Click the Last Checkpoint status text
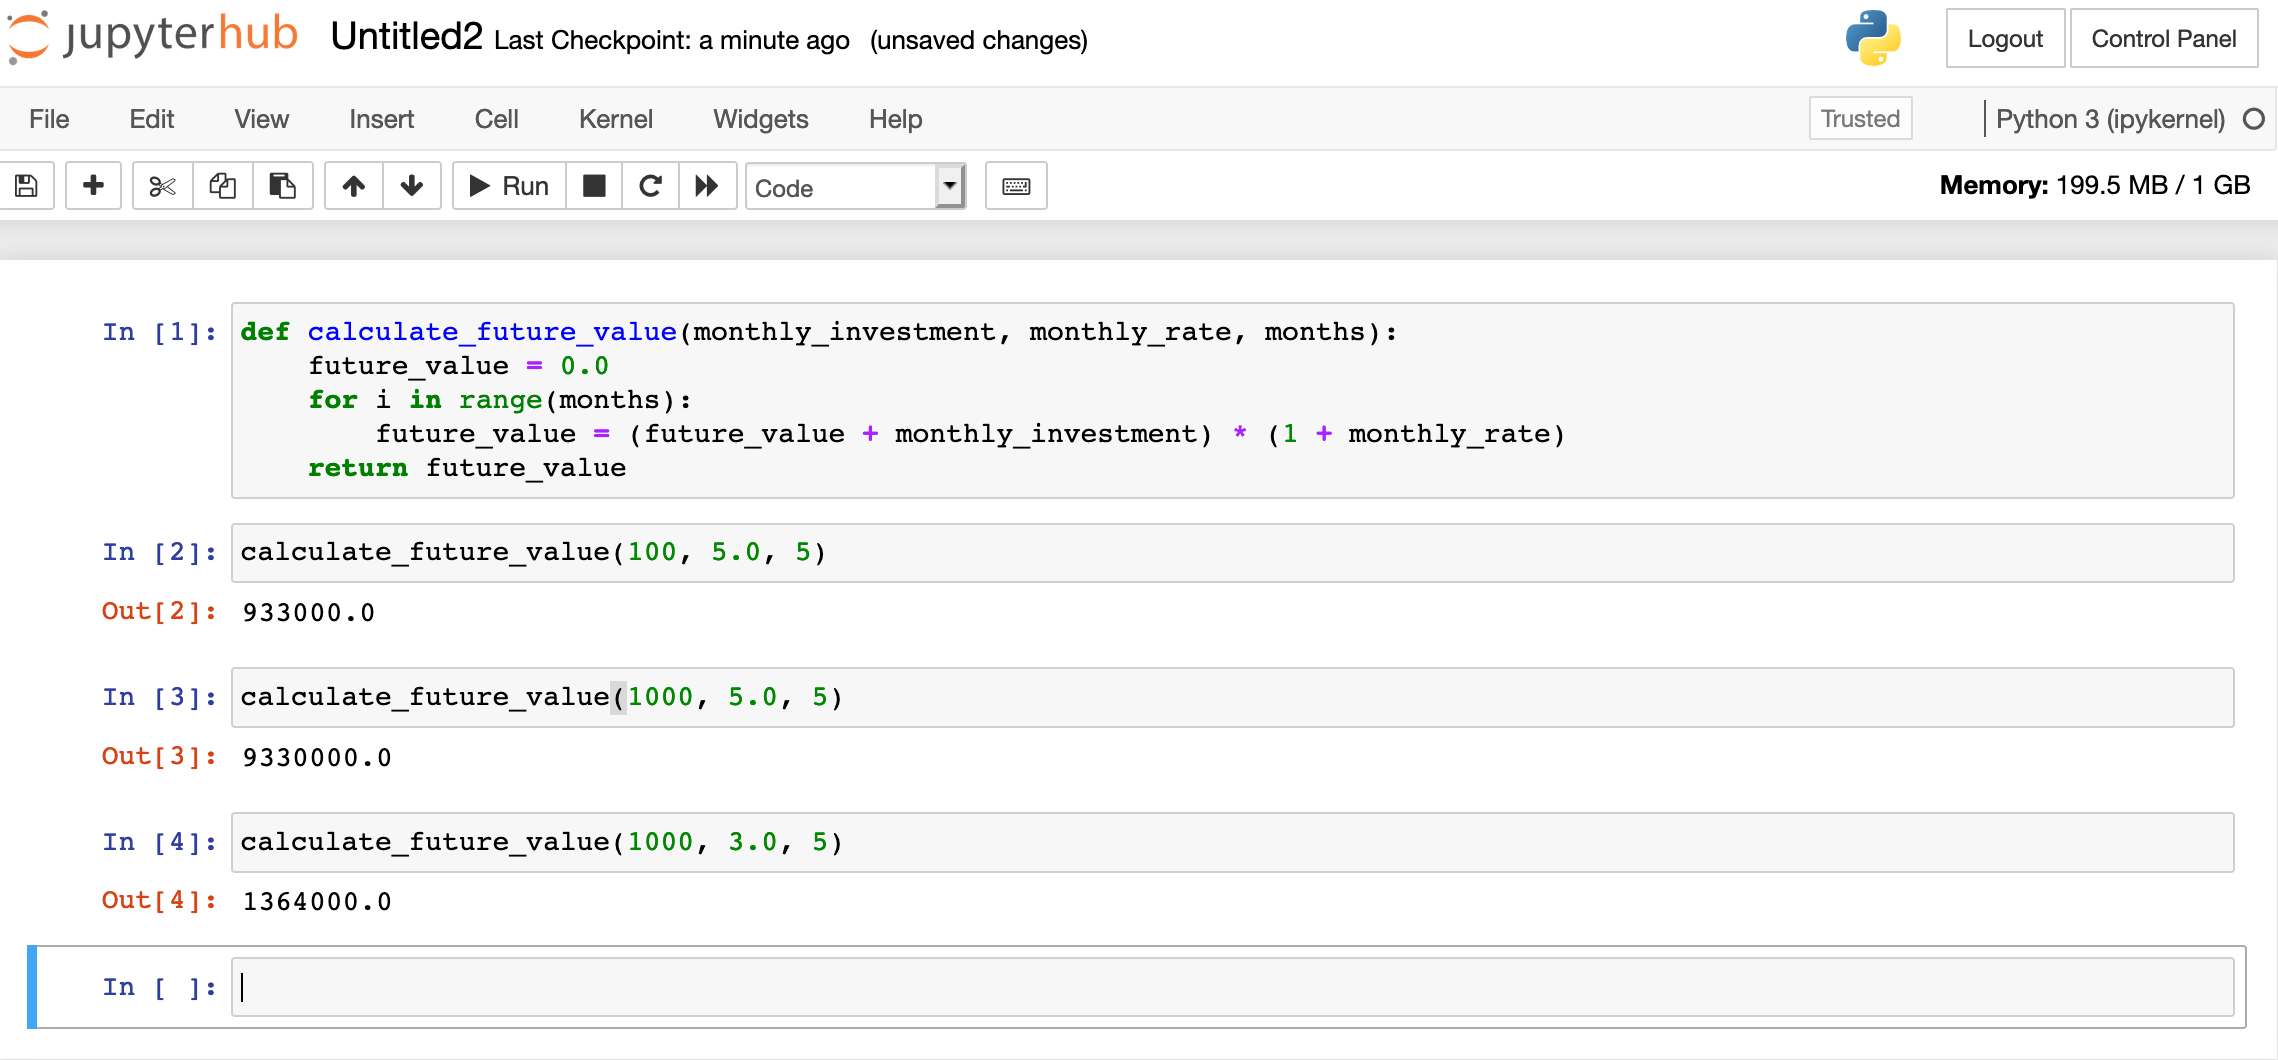The height and width of the screenshot is (1060, 2278). point(672,40)
